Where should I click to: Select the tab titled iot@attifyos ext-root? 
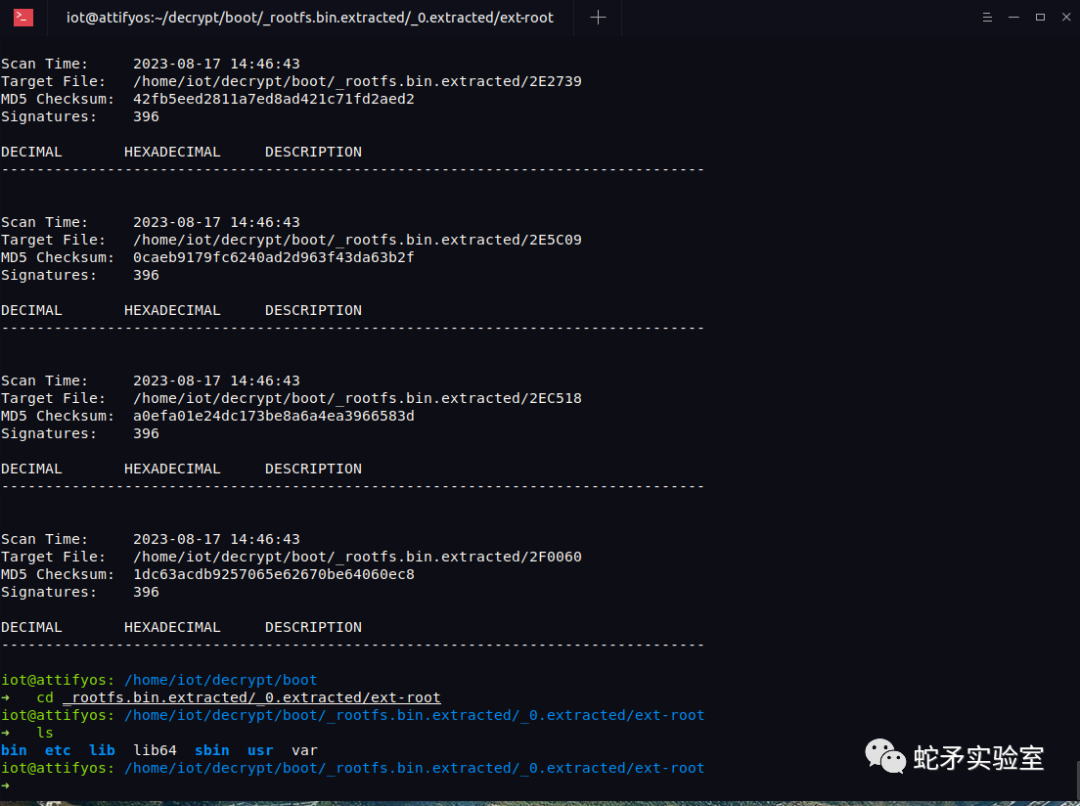(310, 17)
